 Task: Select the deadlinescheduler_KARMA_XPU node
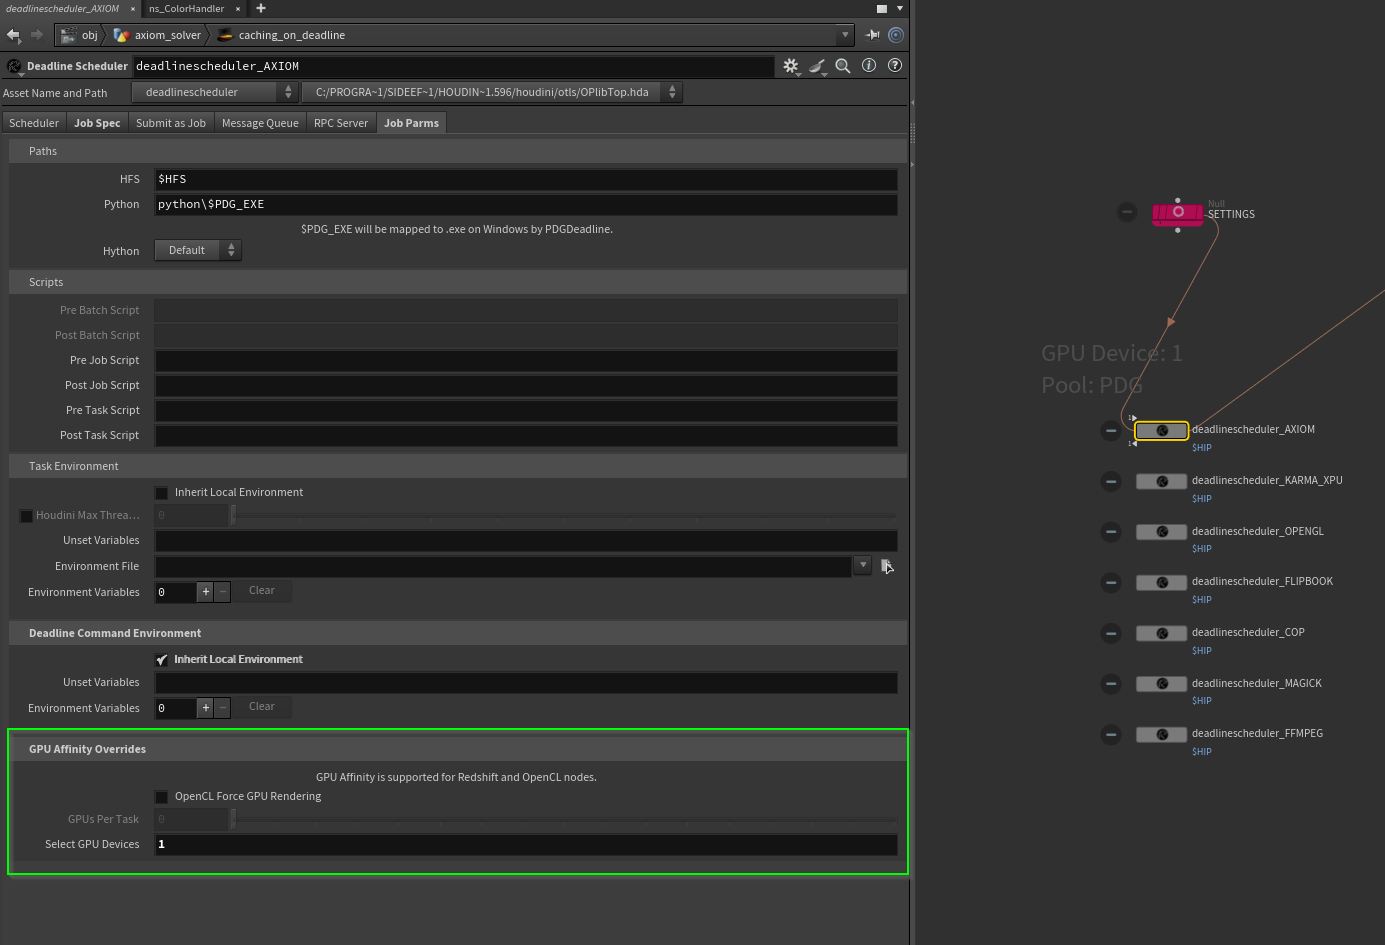pos(1162,482)
